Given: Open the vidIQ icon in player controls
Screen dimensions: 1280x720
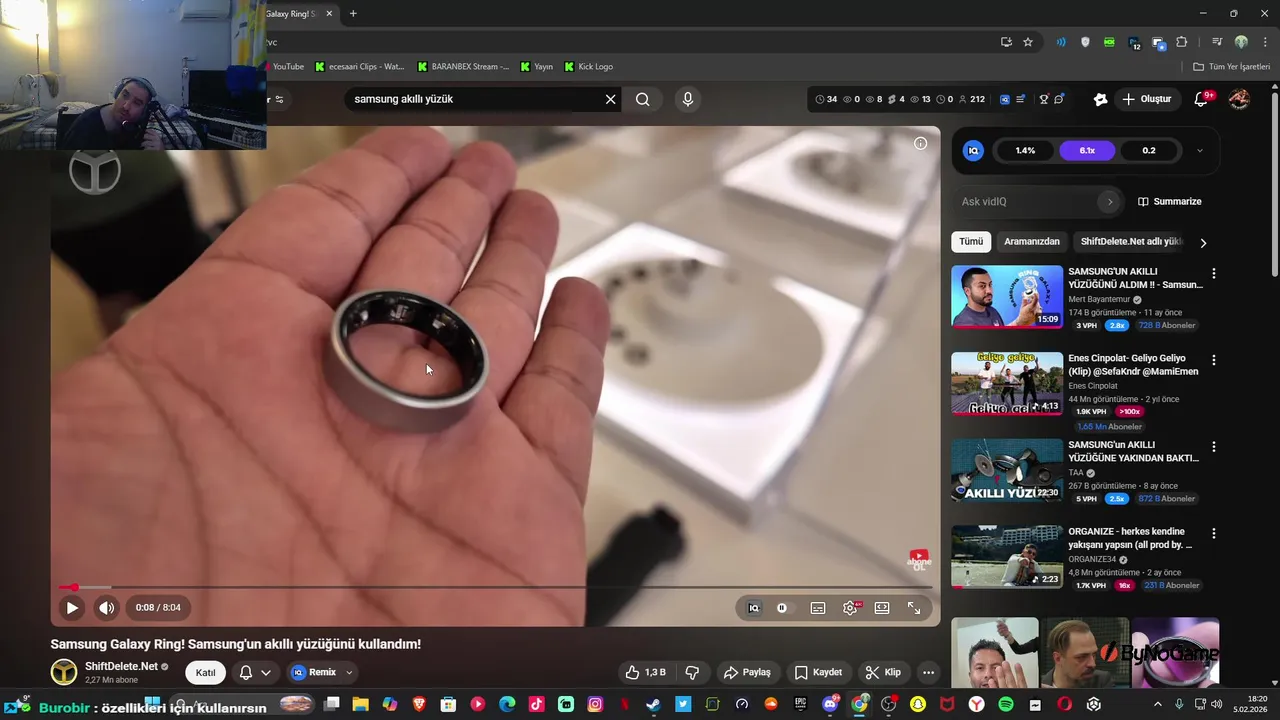Looking at the screenshot, I should point(754,608).
